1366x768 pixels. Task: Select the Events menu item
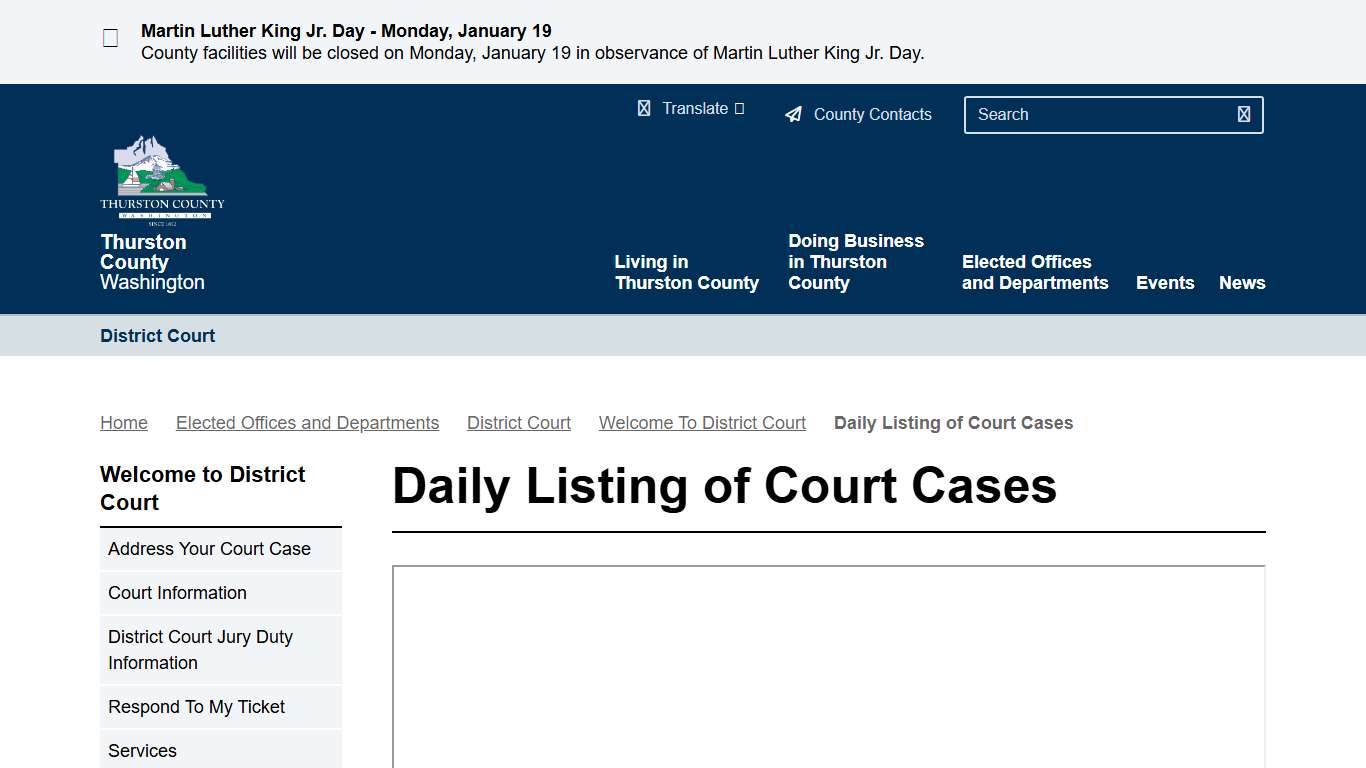click(1165, 283)
